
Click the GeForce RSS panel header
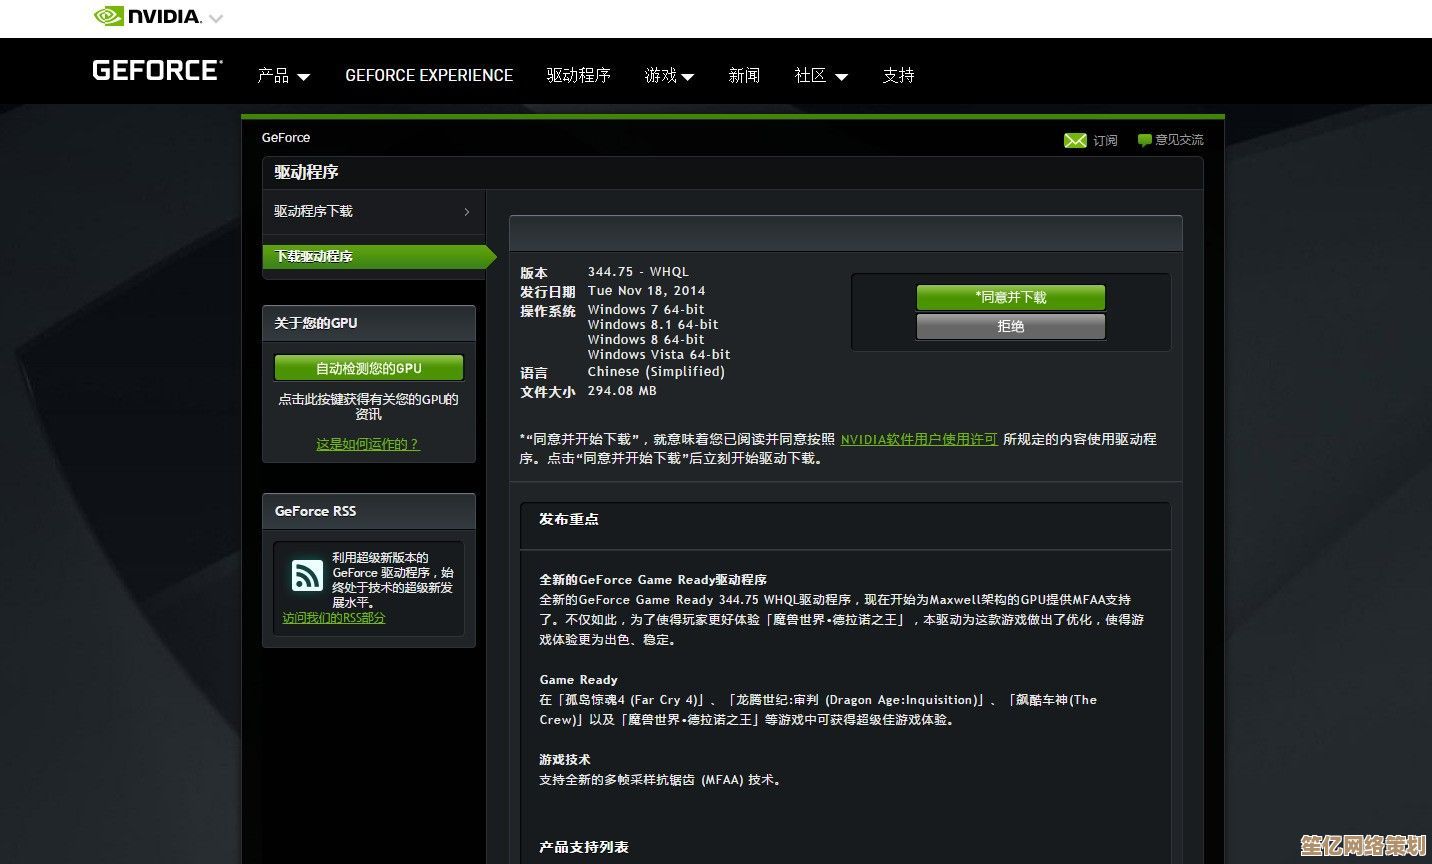[369, 511]
